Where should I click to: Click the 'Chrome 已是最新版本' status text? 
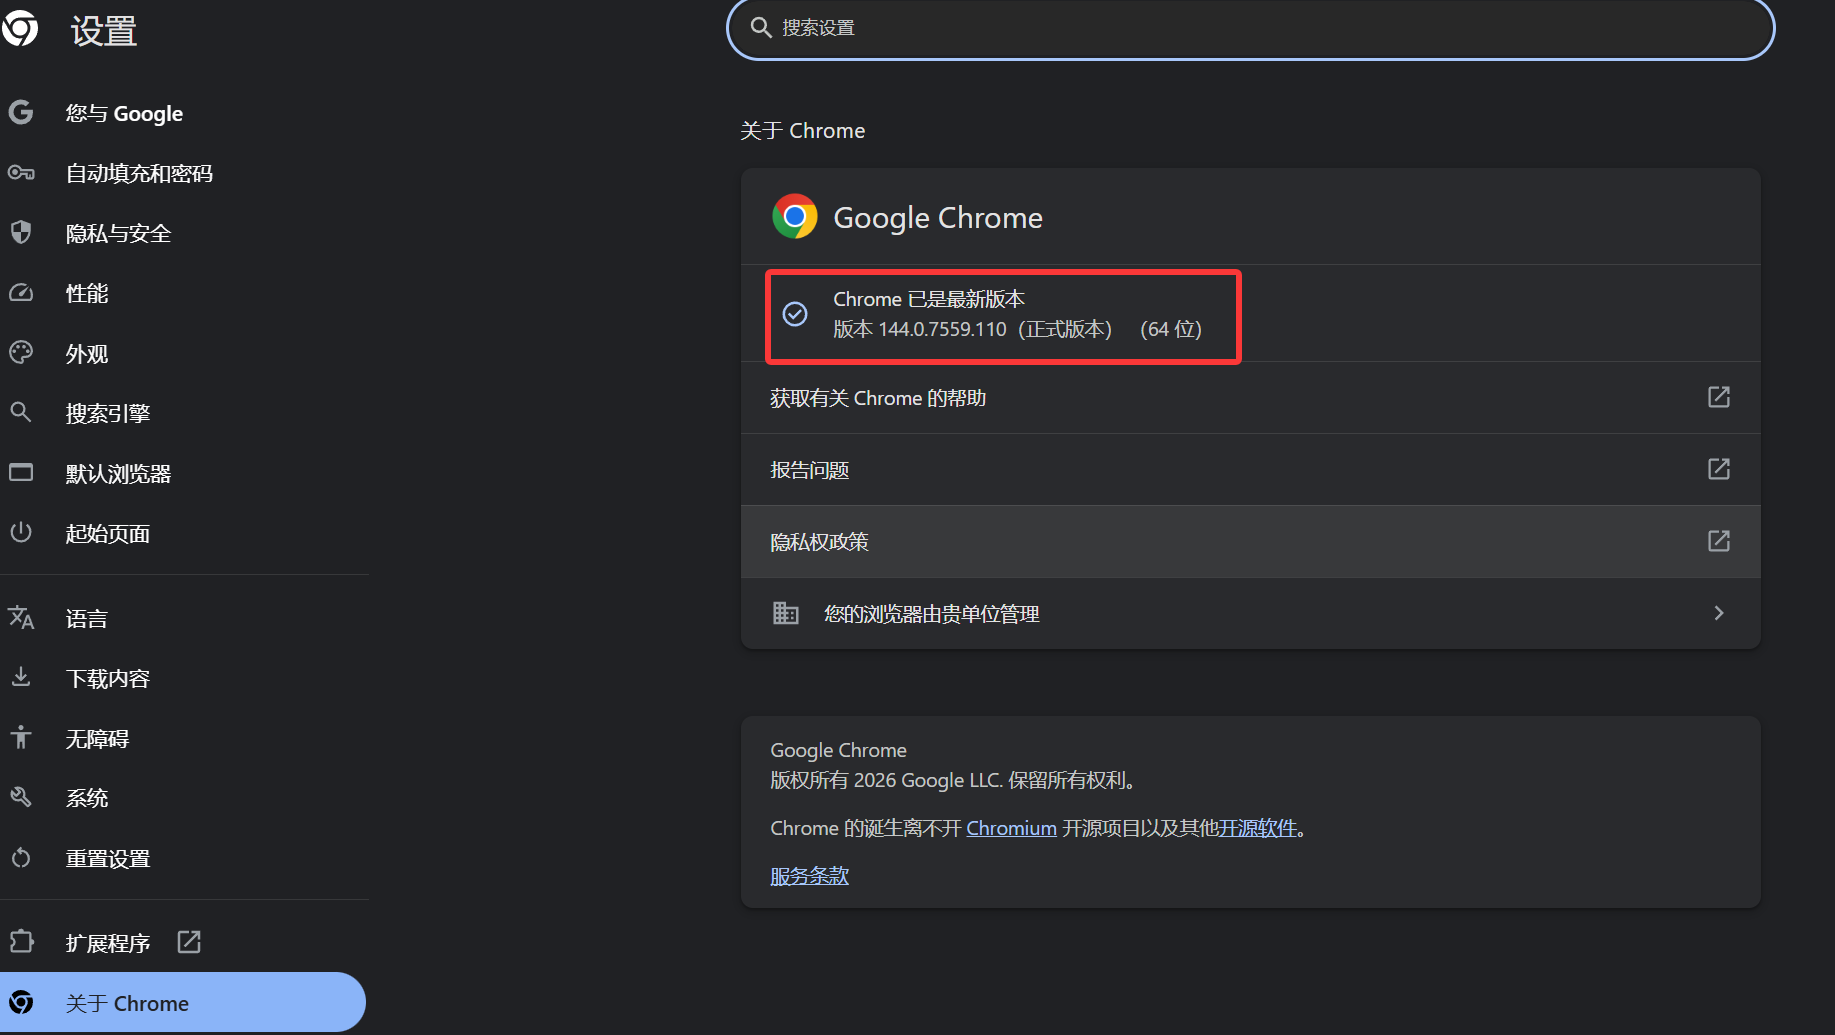click(929, 299)
